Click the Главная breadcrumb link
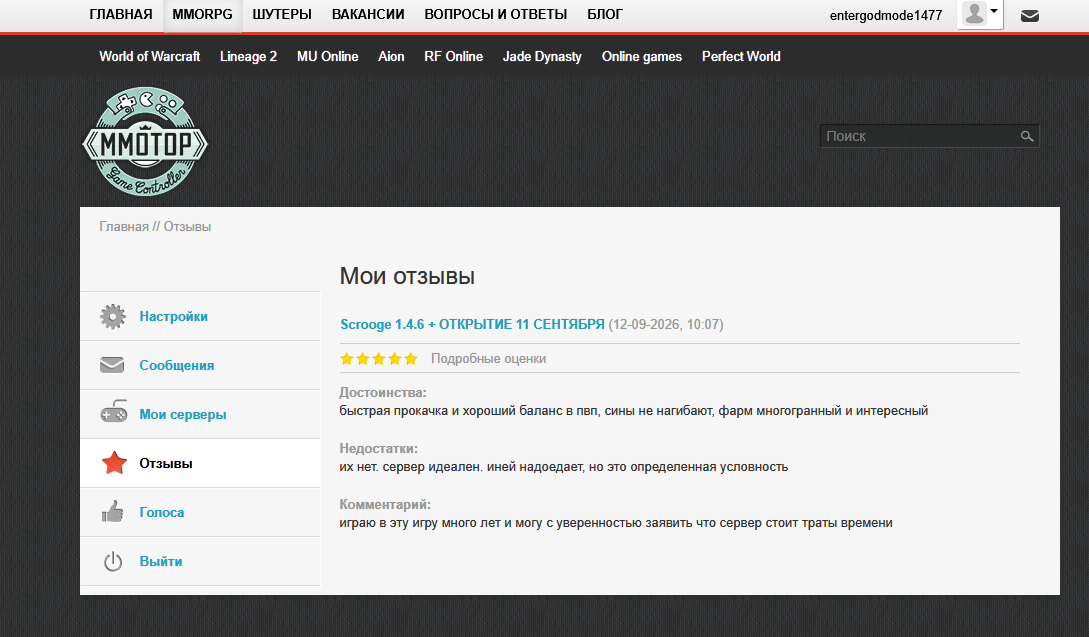Image resolution: width=1089 pixels, height=637 pixels. tap(124, 226)
